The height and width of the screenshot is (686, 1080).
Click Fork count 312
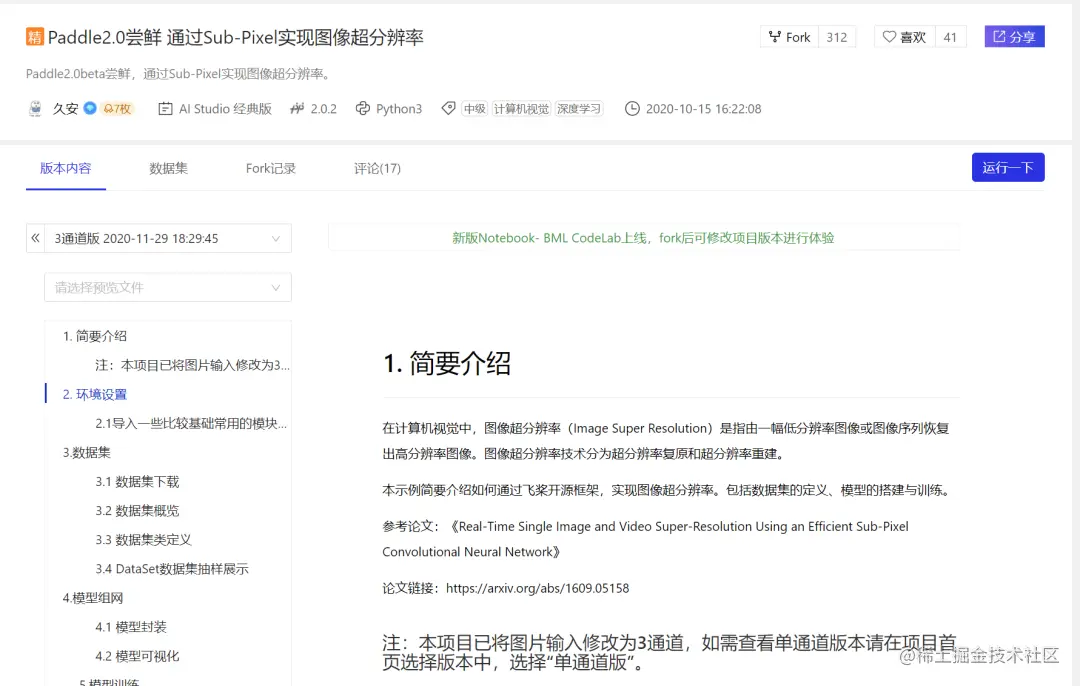click(x=837, y=37)
